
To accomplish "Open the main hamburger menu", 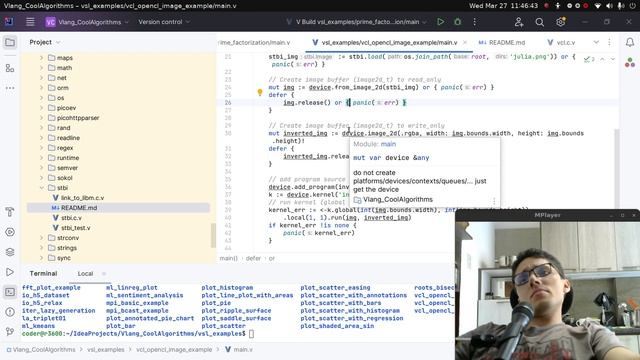I will click(30, 22).
